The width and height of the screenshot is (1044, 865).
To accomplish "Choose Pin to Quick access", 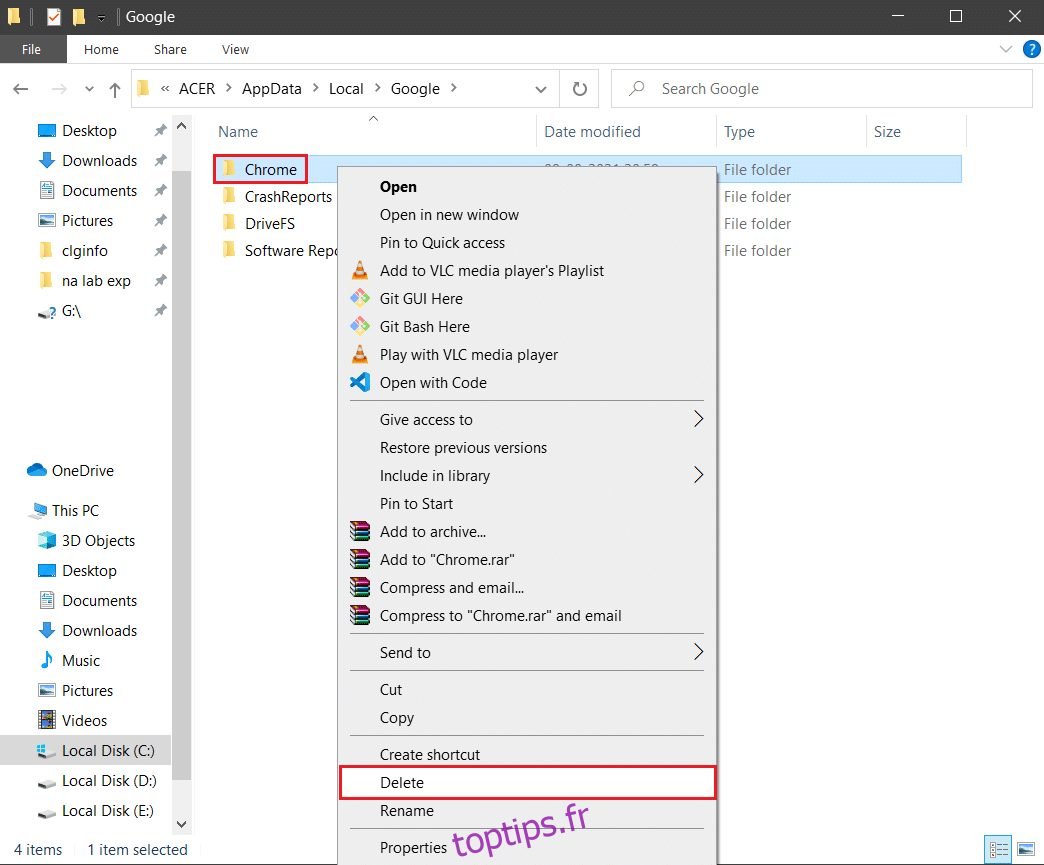I will pos(526,243).
